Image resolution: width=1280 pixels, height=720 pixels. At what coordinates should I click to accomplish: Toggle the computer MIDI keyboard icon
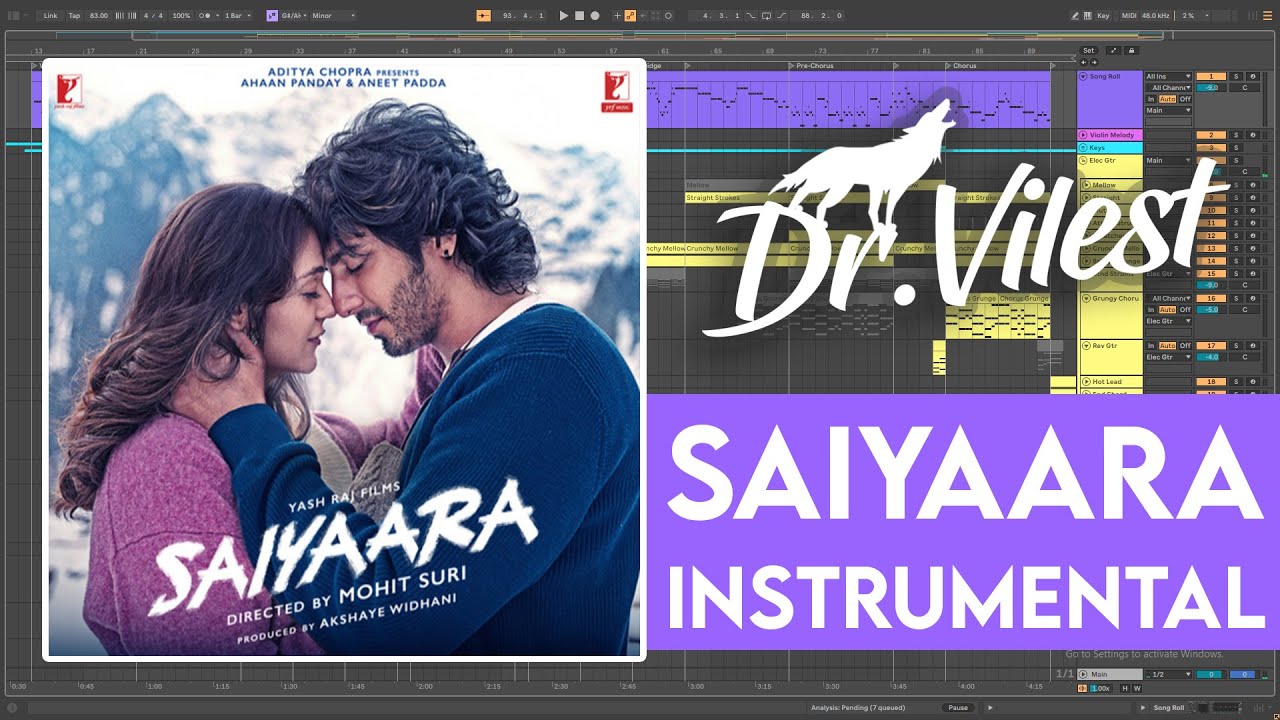(1088, 16)
